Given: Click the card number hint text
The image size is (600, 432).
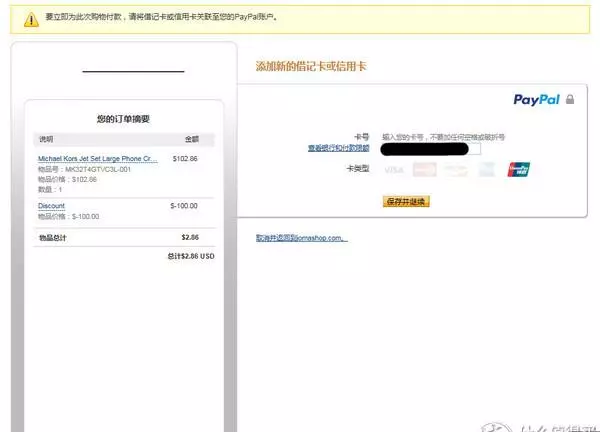Looking at the screenshot, I should tap(443, 137).
